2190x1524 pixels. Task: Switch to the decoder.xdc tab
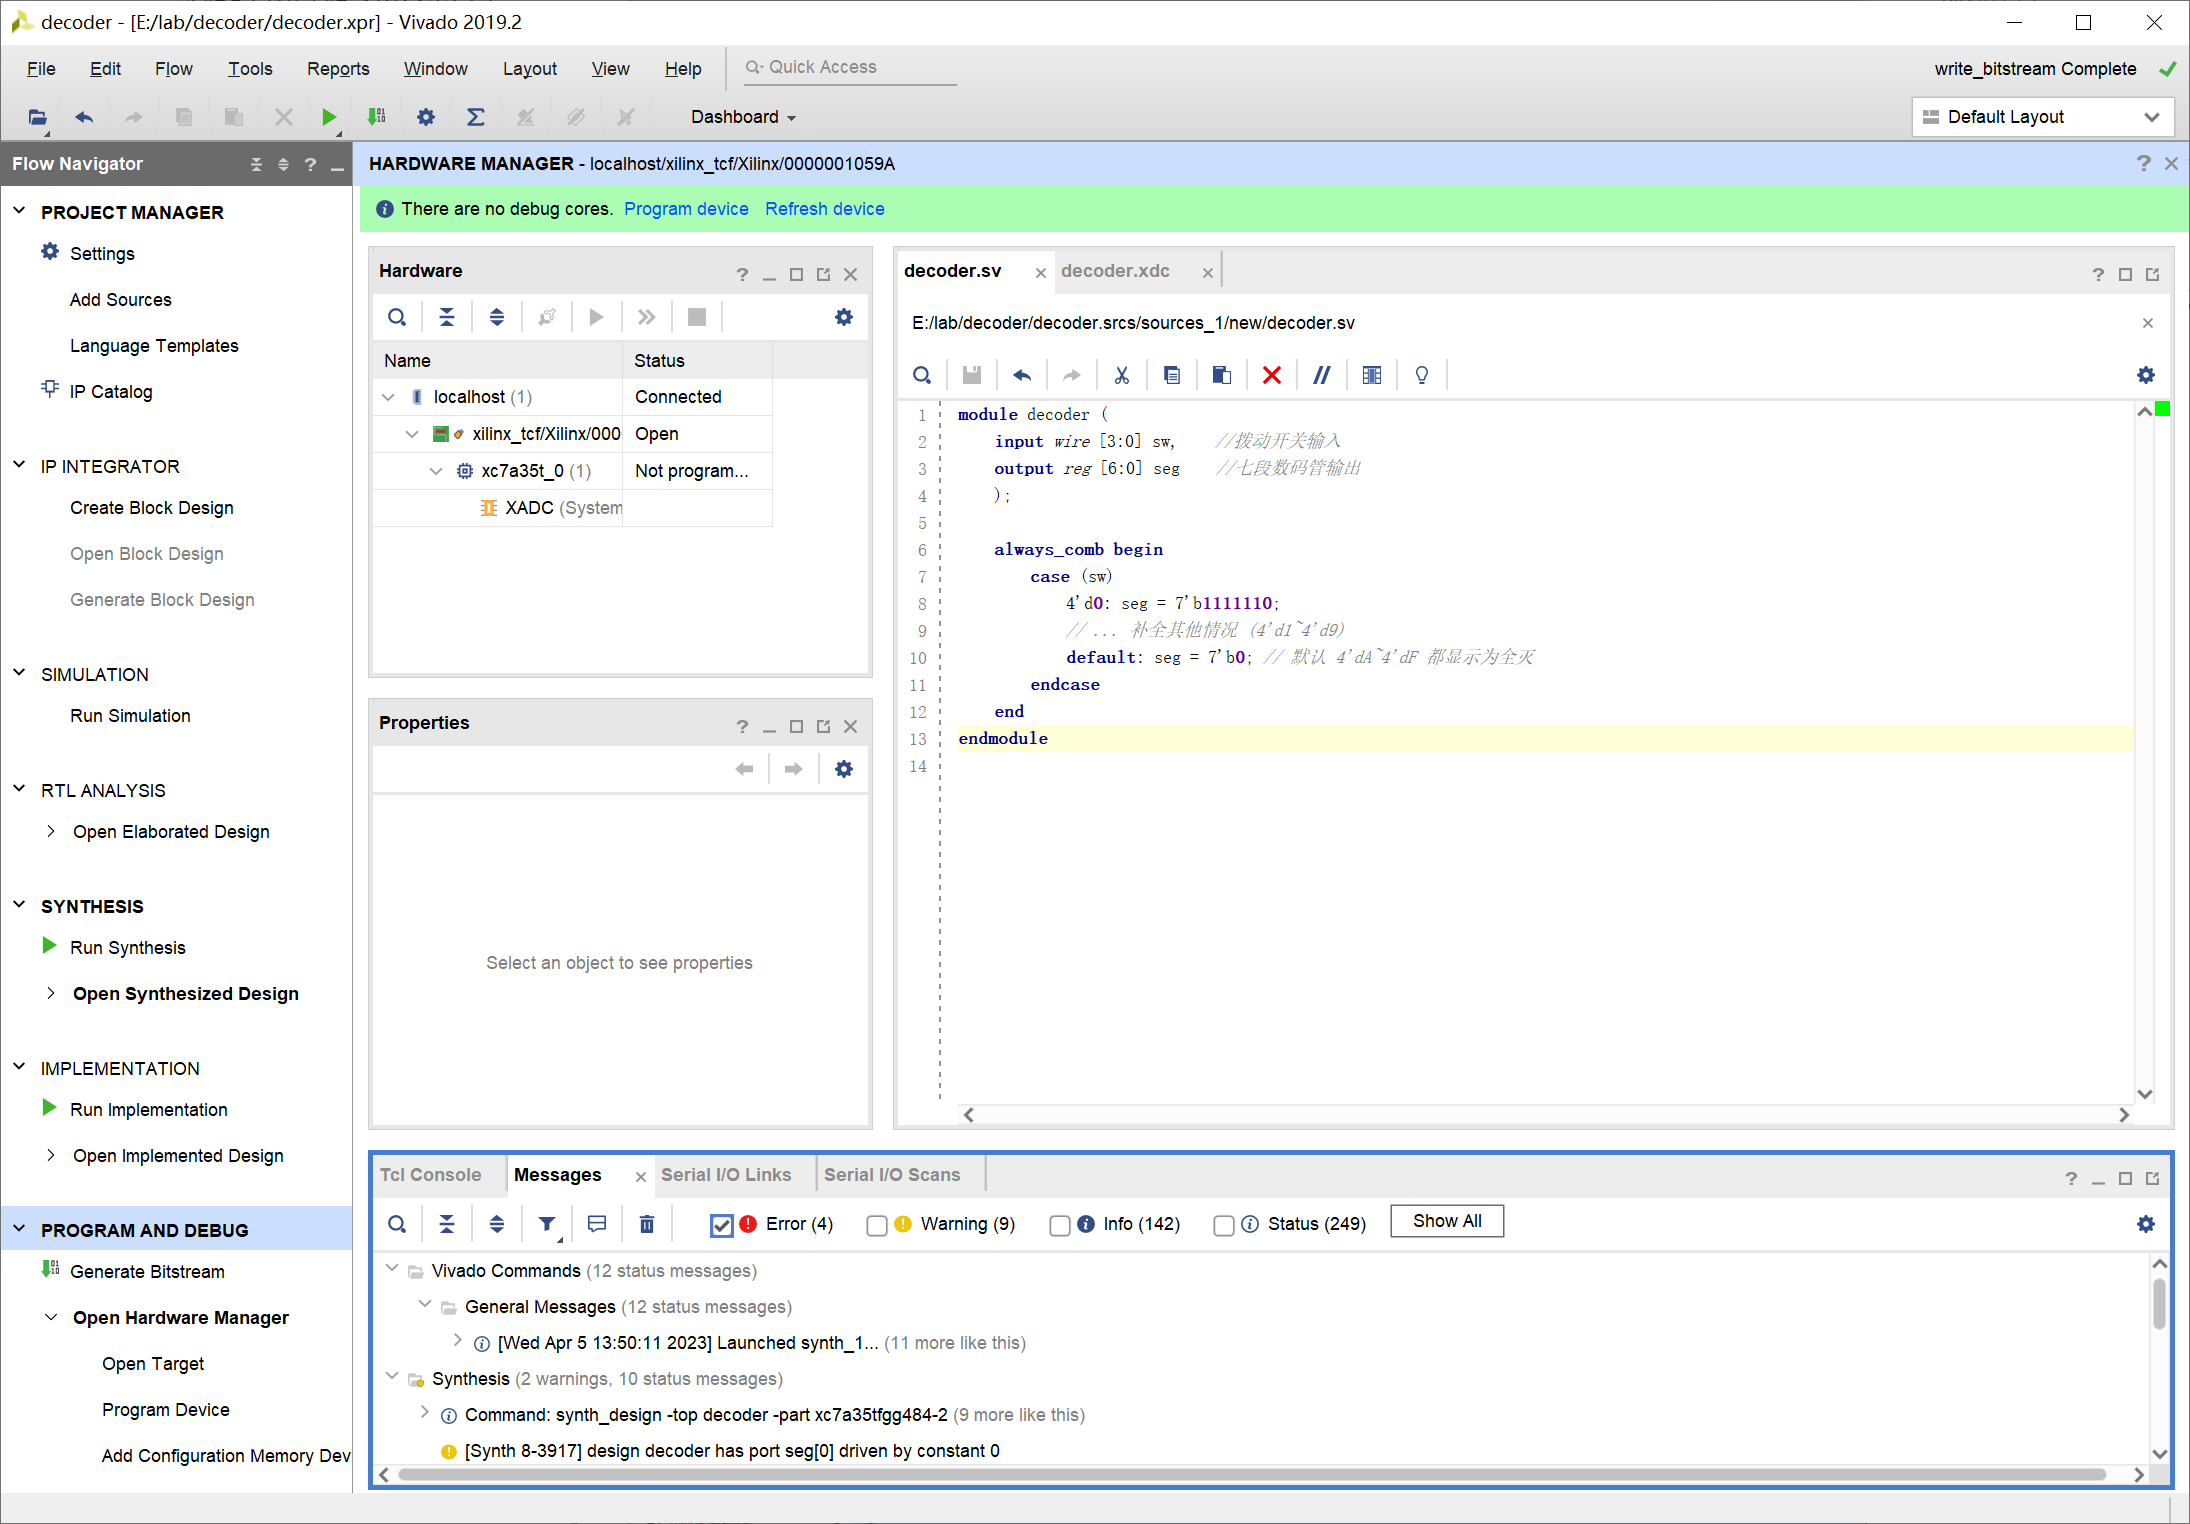[1114, 271]
